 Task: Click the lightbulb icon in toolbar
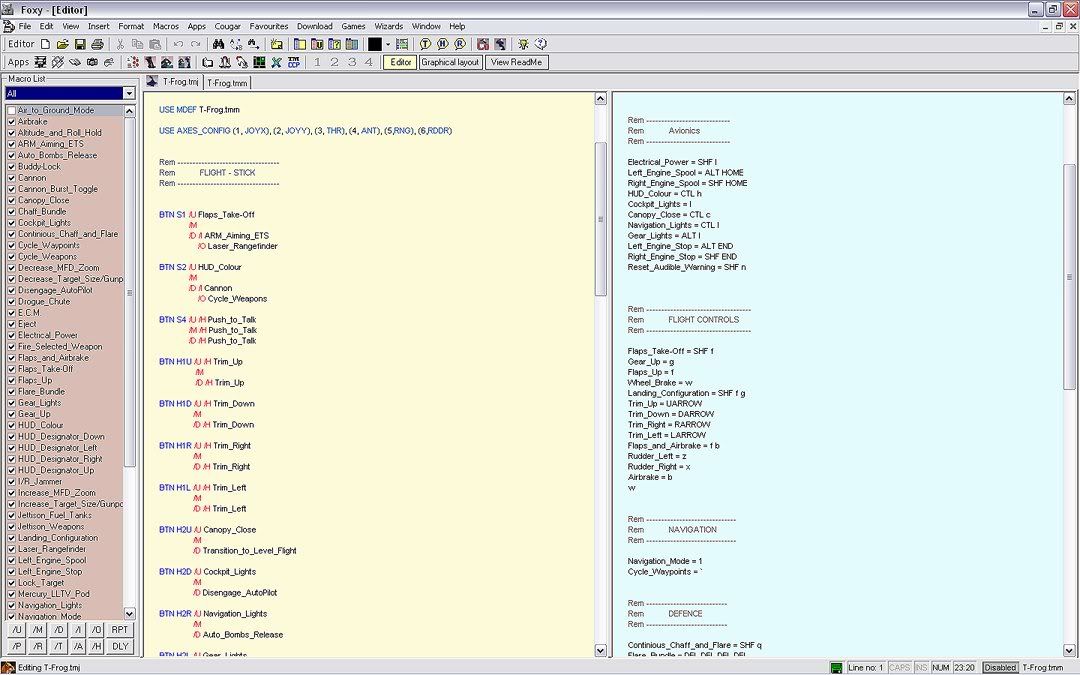[522, 44]
